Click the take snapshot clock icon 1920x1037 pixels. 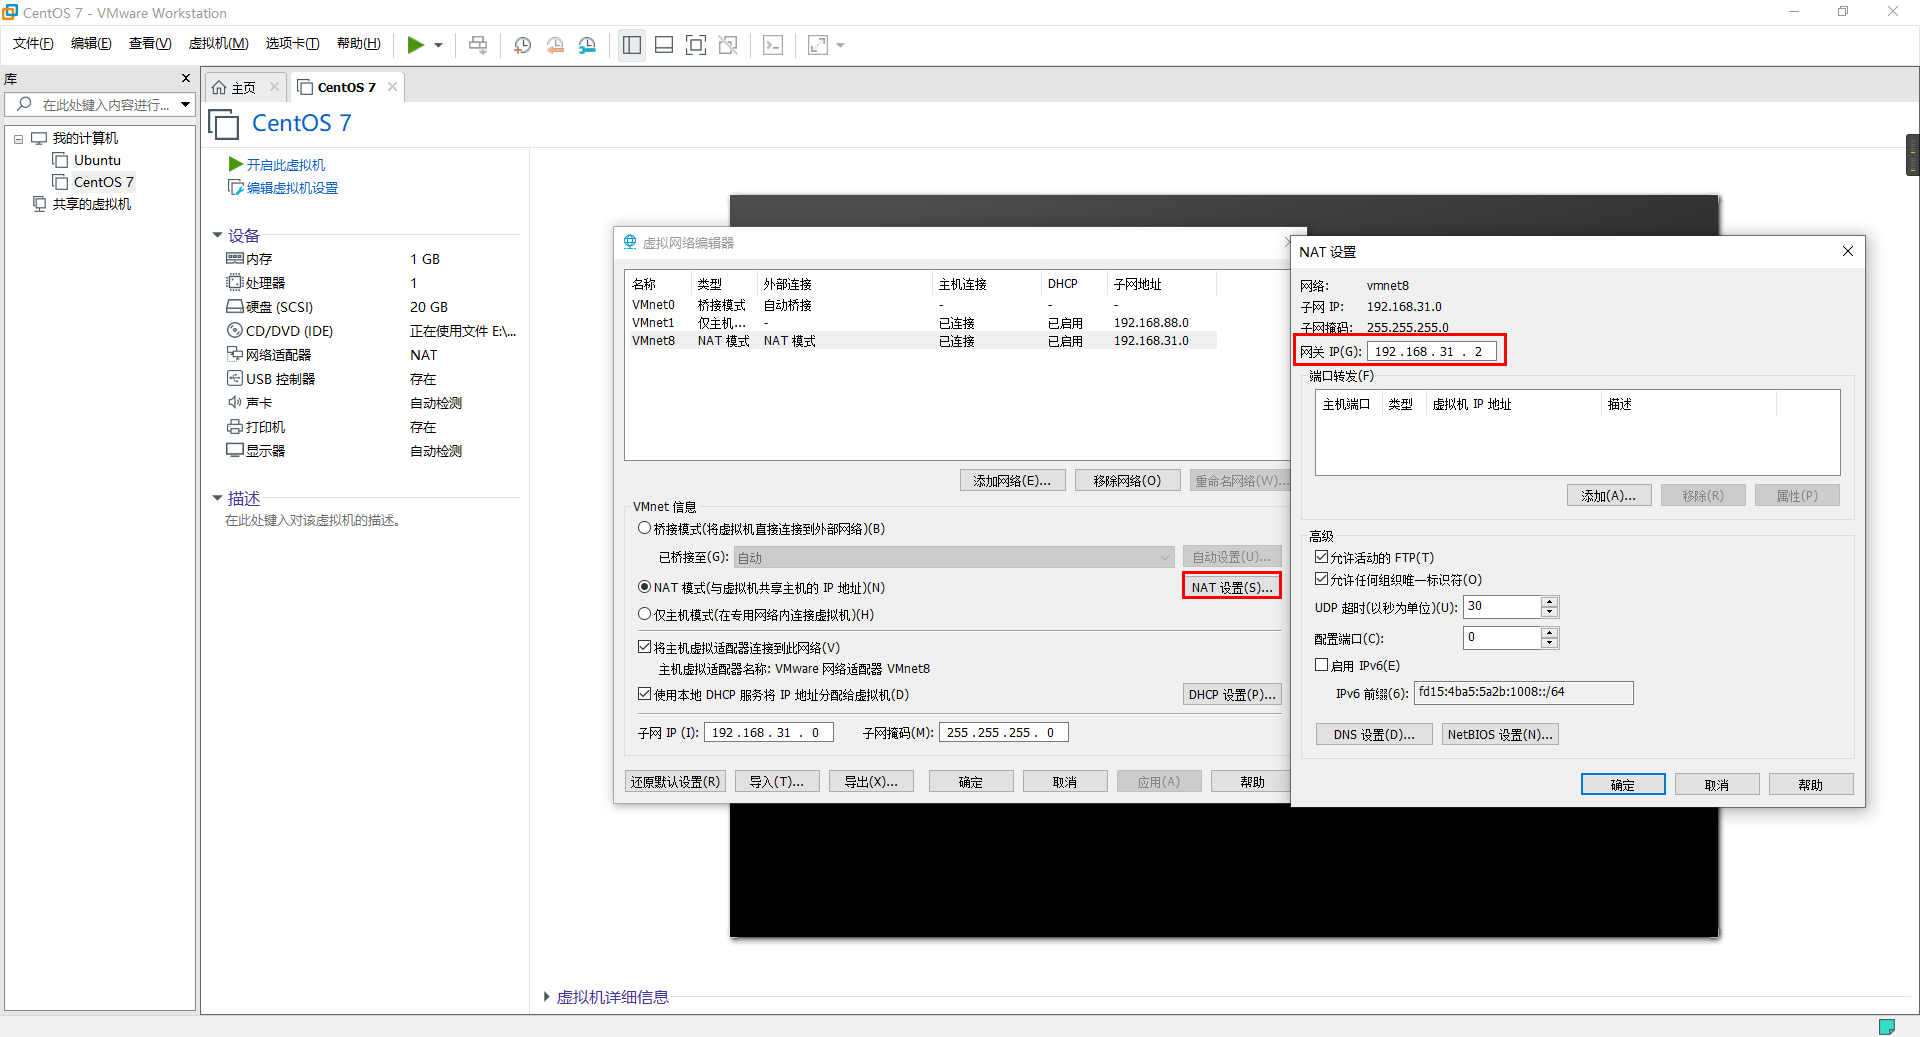(522, 45)
